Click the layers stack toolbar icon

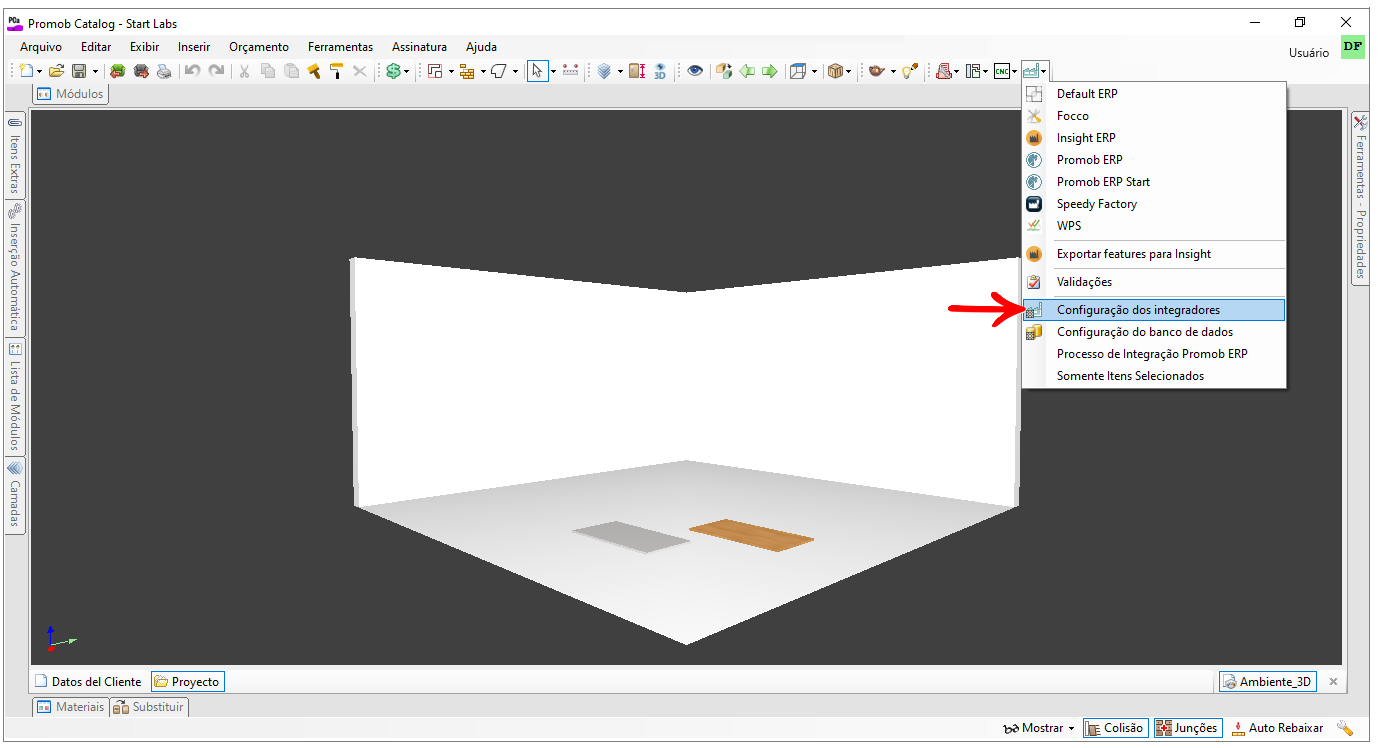604,71
